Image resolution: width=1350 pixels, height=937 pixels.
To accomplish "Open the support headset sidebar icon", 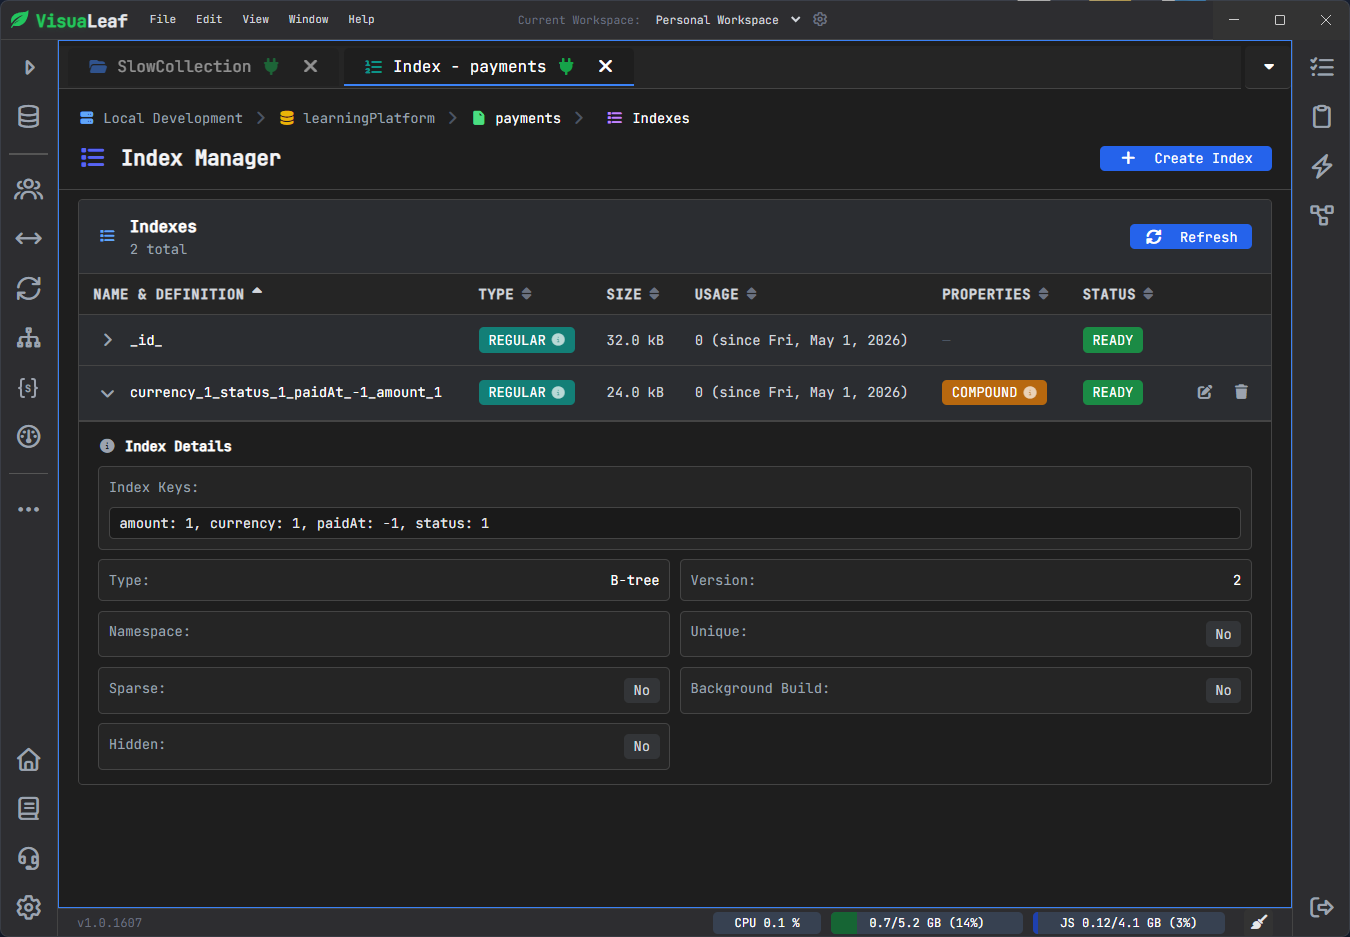I will tap(29, 858).
